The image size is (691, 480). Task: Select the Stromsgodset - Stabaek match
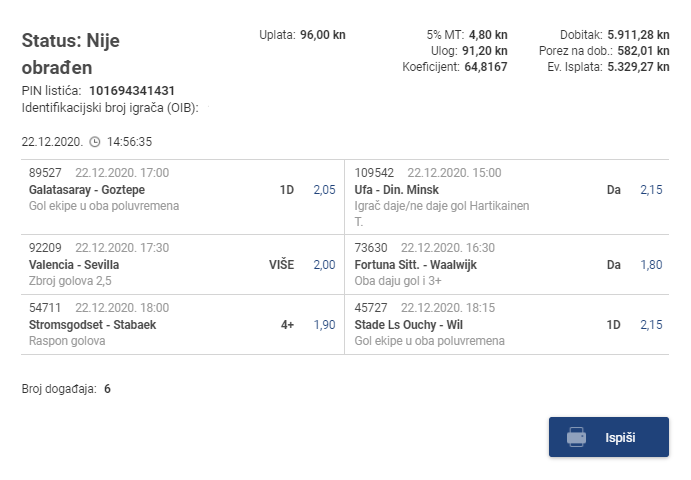(x=93, y=324)
